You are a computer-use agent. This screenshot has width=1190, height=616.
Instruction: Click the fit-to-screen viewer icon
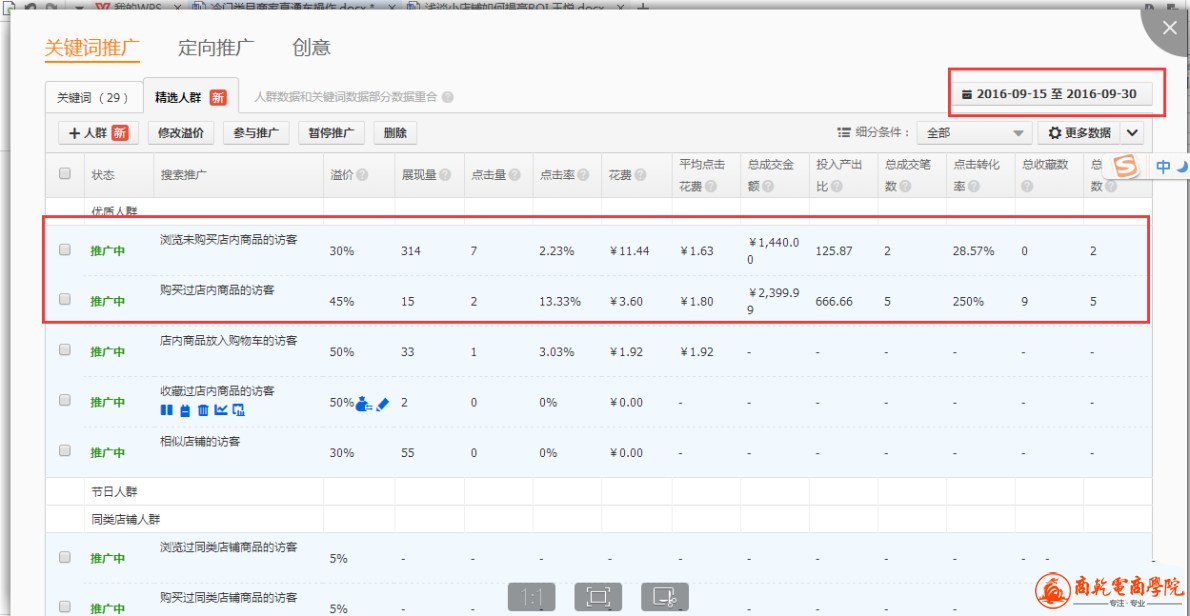tap(598, 597)
